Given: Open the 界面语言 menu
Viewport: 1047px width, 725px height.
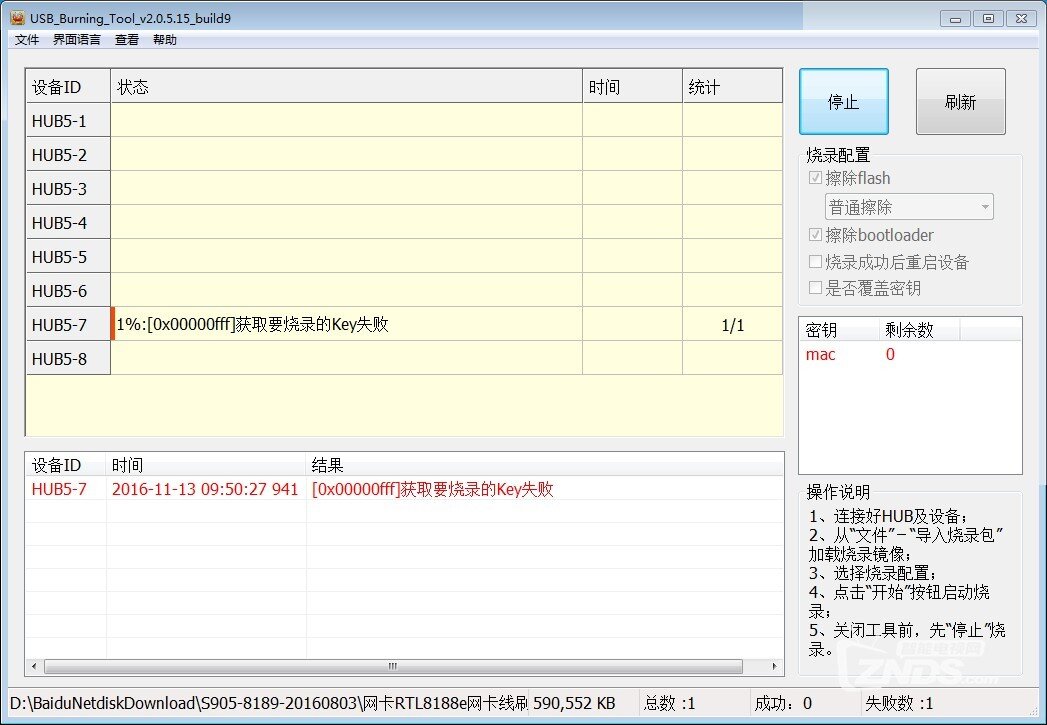Looking at the screenshot, I should [x=77, y=40].
